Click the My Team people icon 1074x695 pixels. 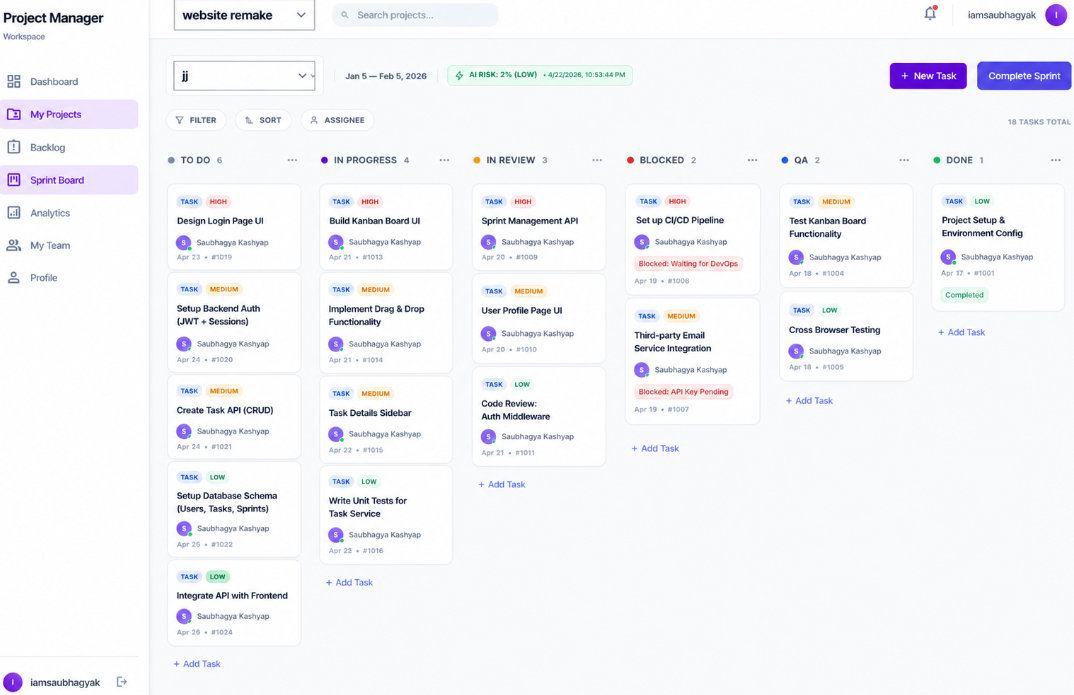tap(14, 245)
